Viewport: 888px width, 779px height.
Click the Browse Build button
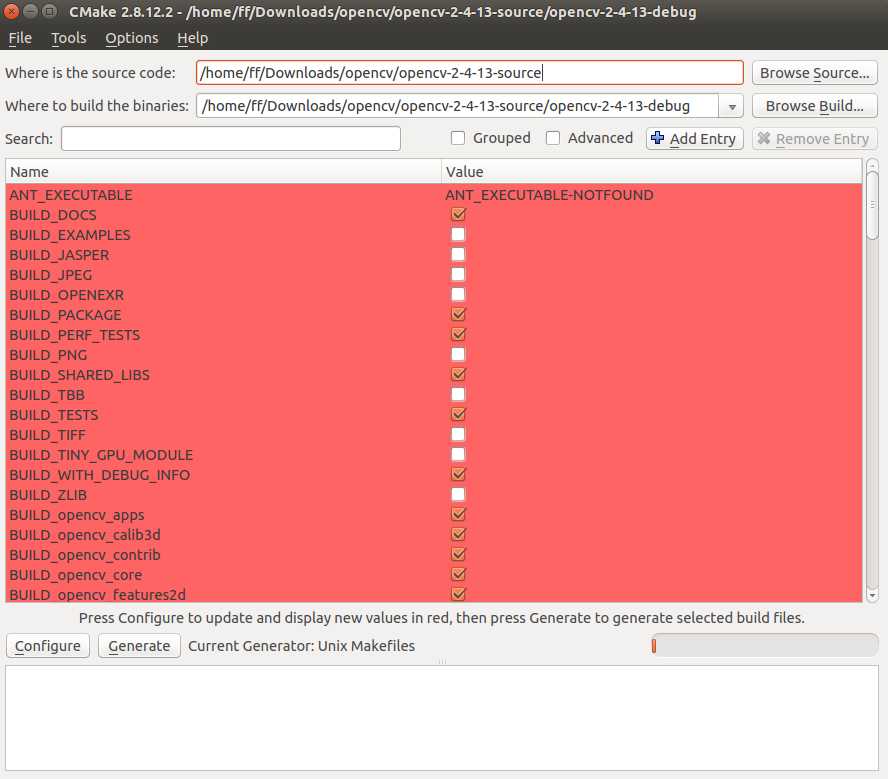[814, 106]
